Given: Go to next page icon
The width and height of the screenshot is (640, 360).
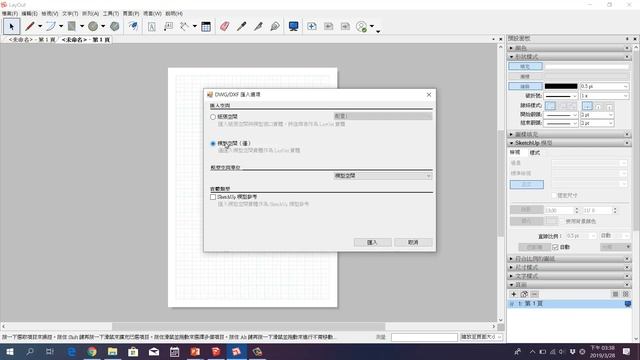Looking at the screenshot, I should [x=345, y=27].
